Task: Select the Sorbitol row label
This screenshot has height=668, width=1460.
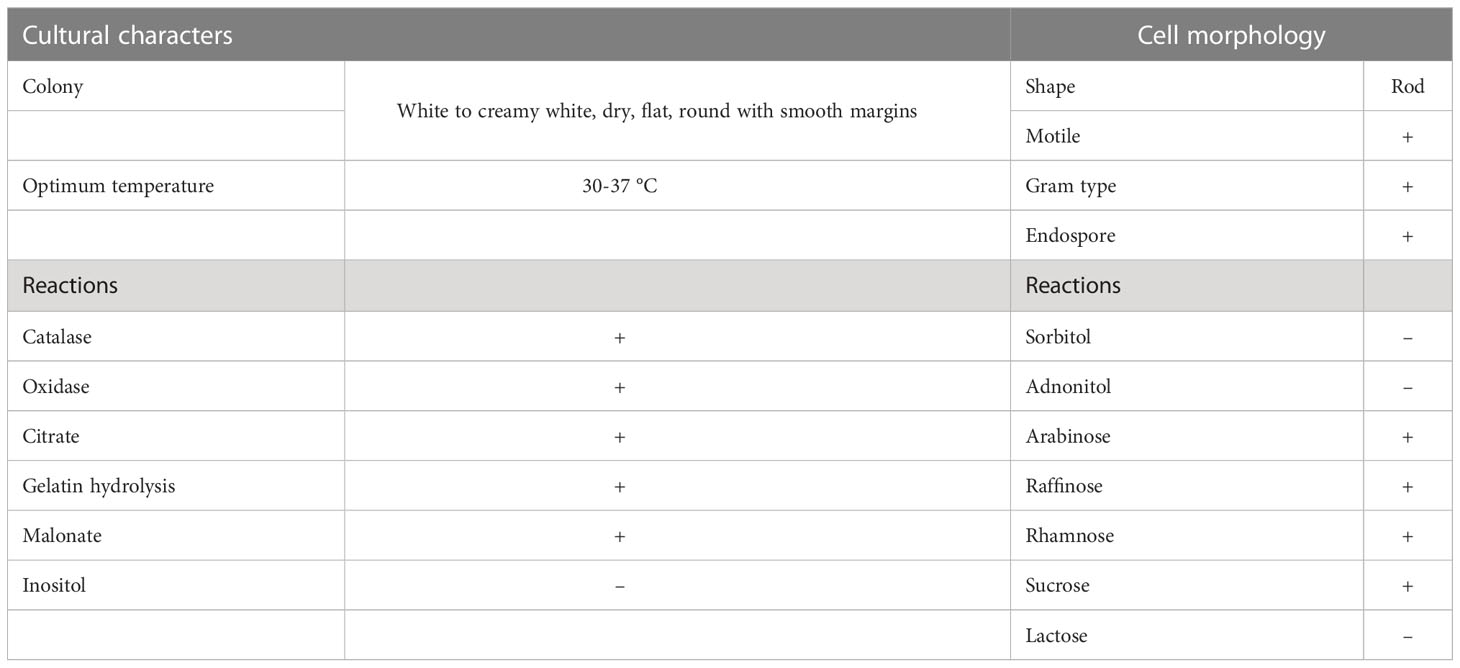Action: tap(1058, 337)
